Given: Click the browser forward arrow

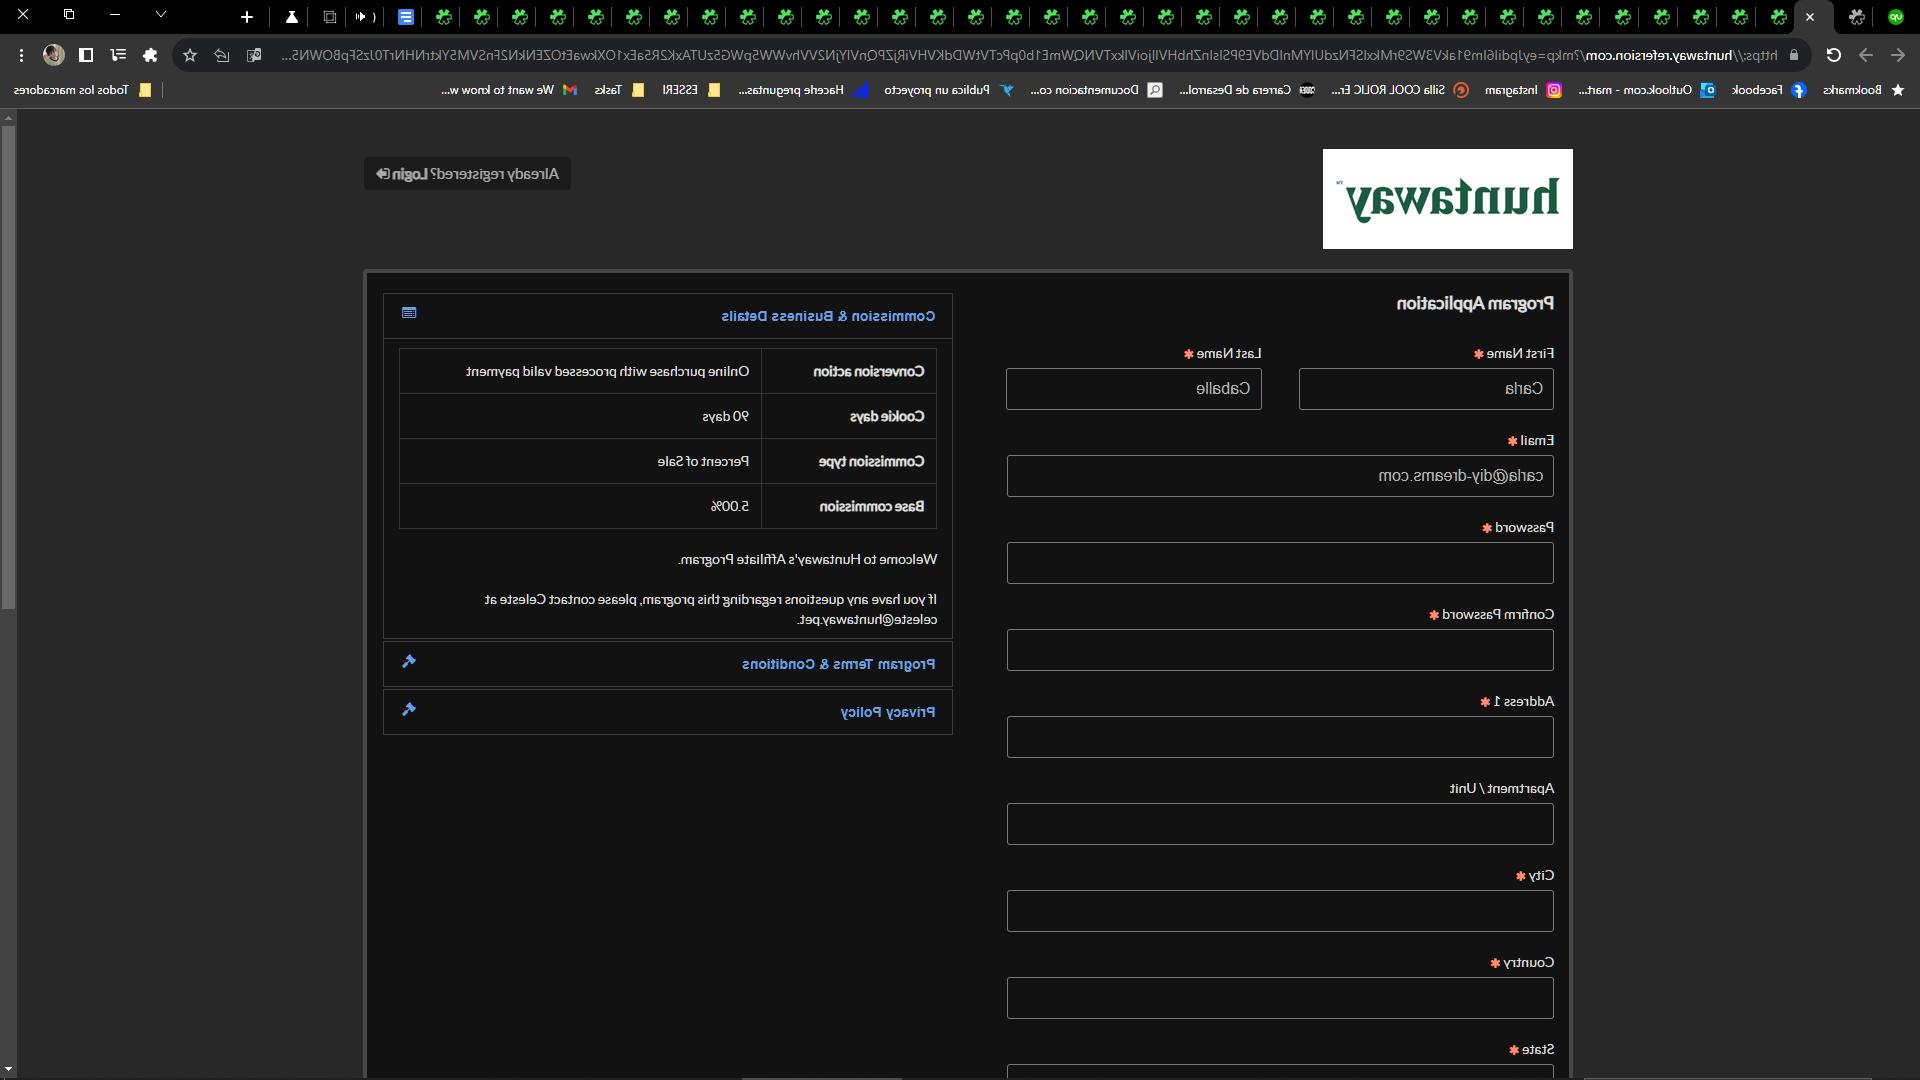Looking at the screenshot, I should tap(1865, 55).
